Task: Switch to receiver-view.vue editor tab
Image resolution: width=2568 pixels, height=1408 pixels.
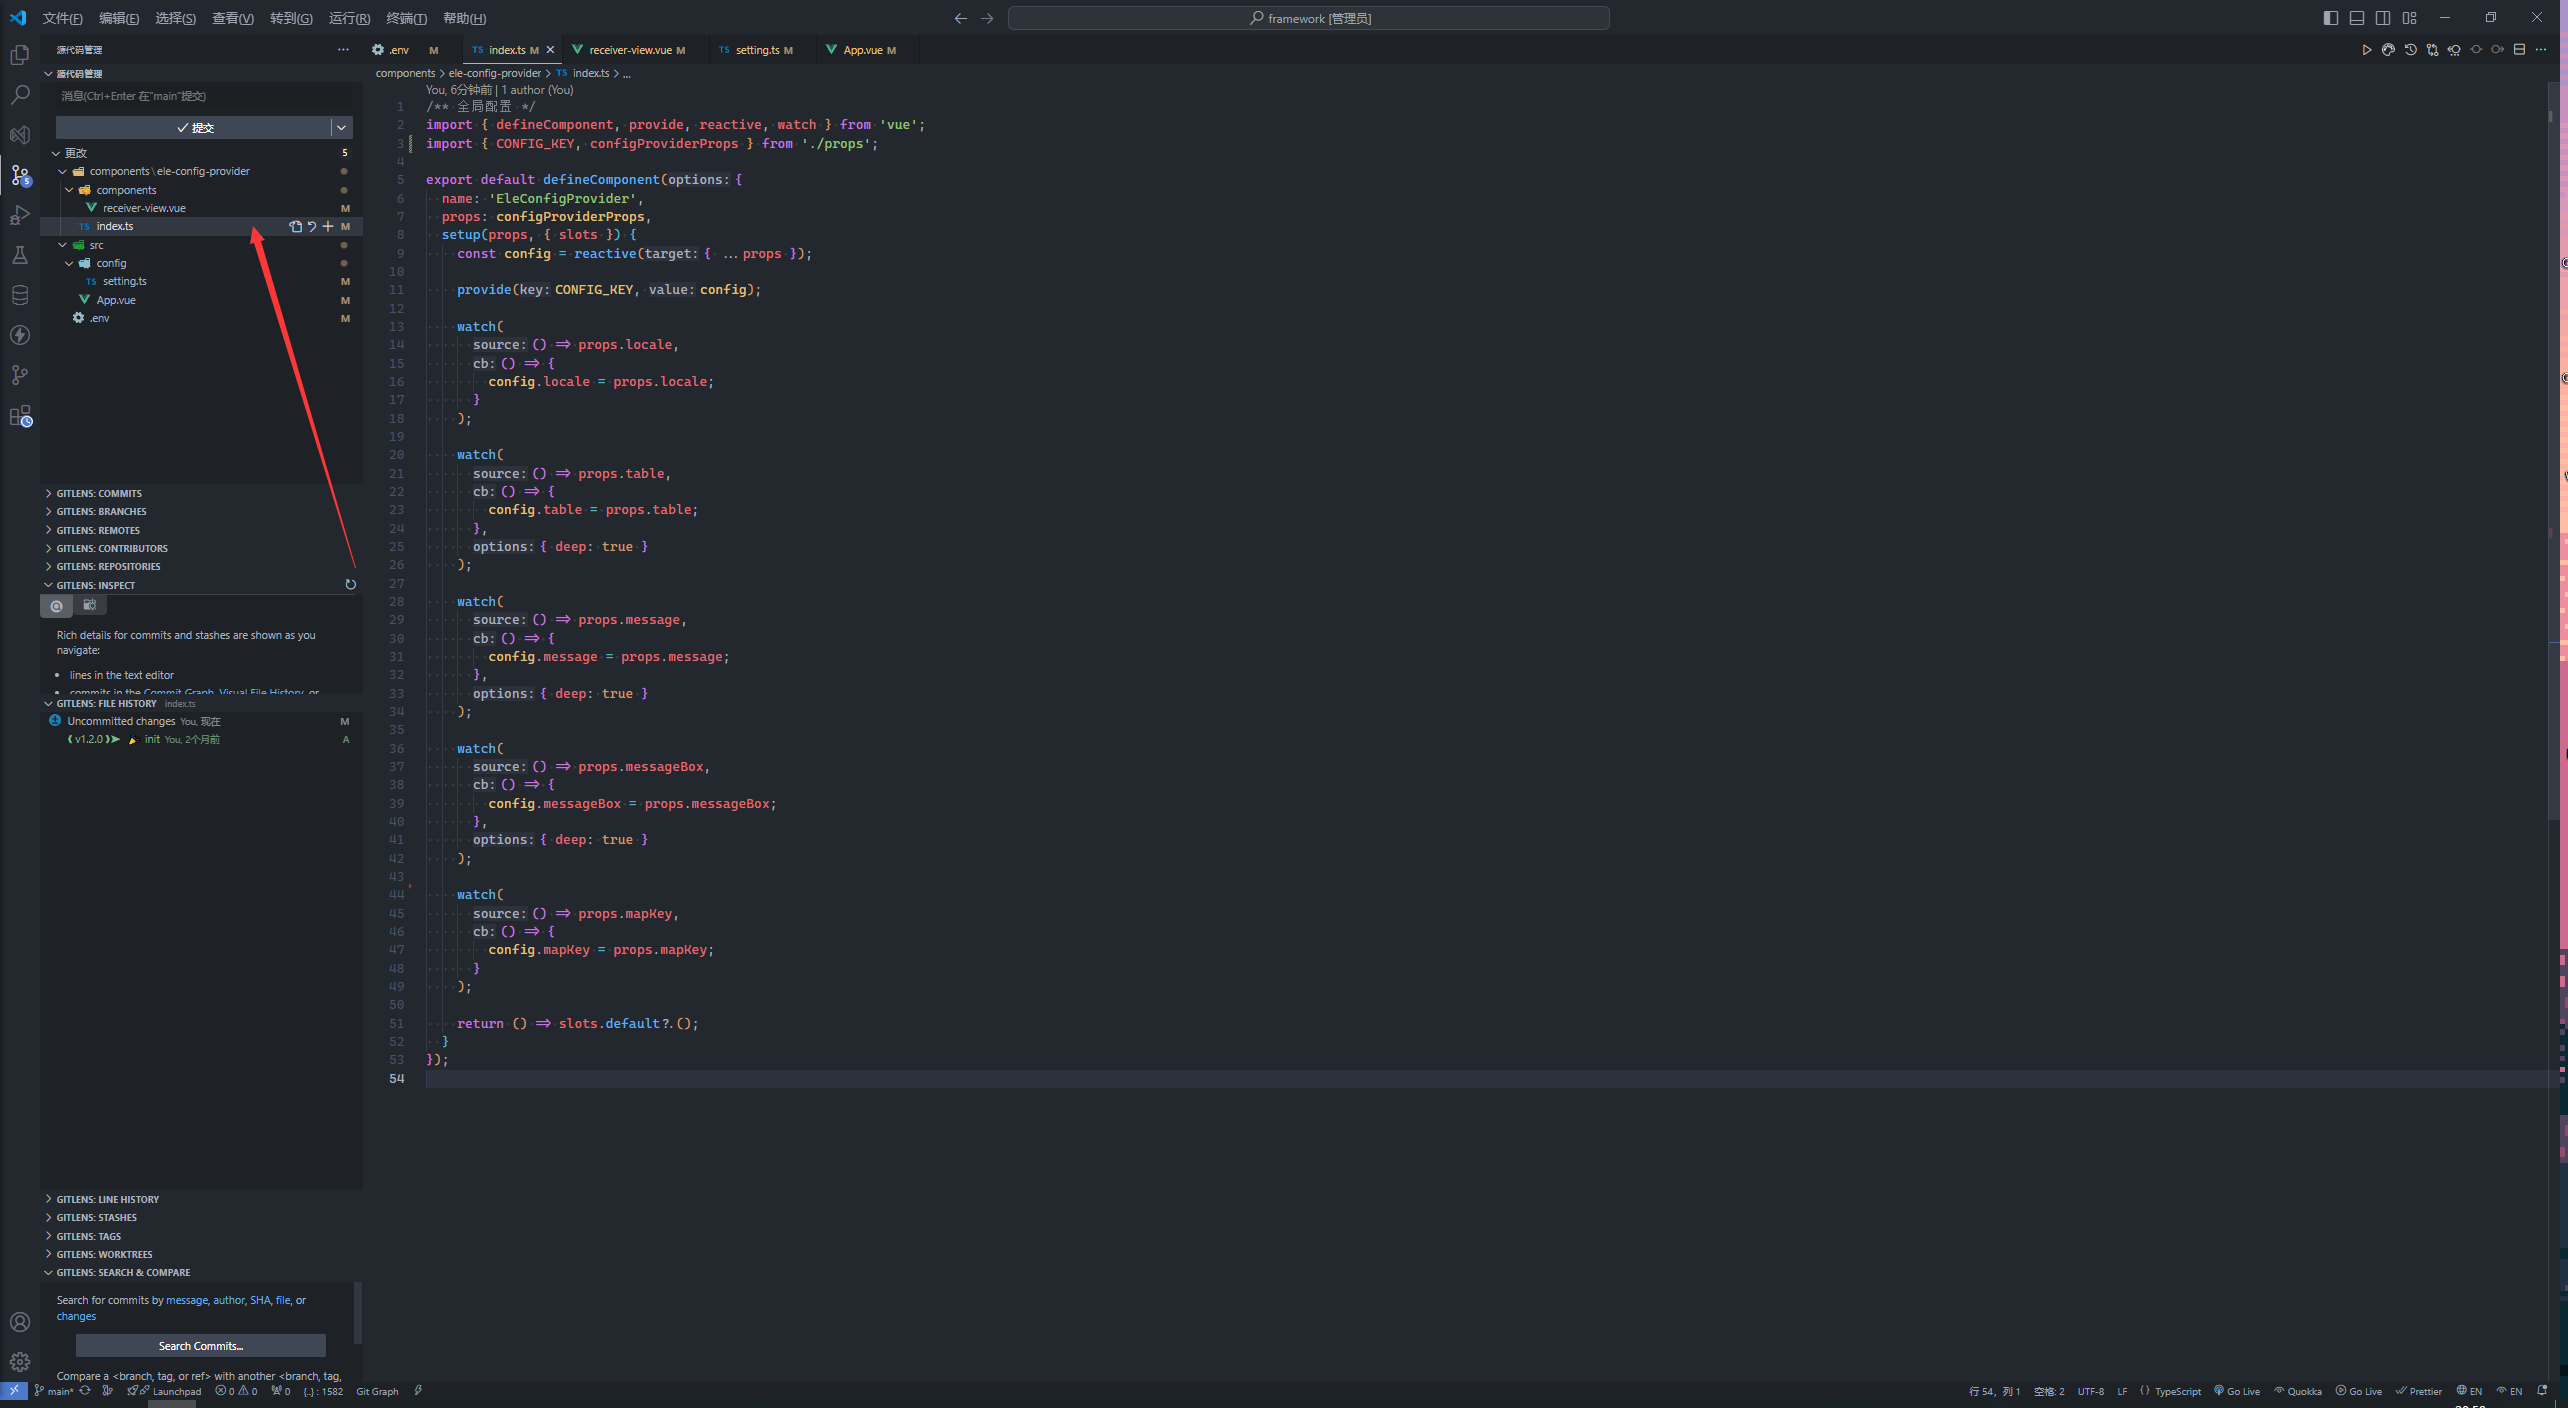Action: click(x=637, y=50)
